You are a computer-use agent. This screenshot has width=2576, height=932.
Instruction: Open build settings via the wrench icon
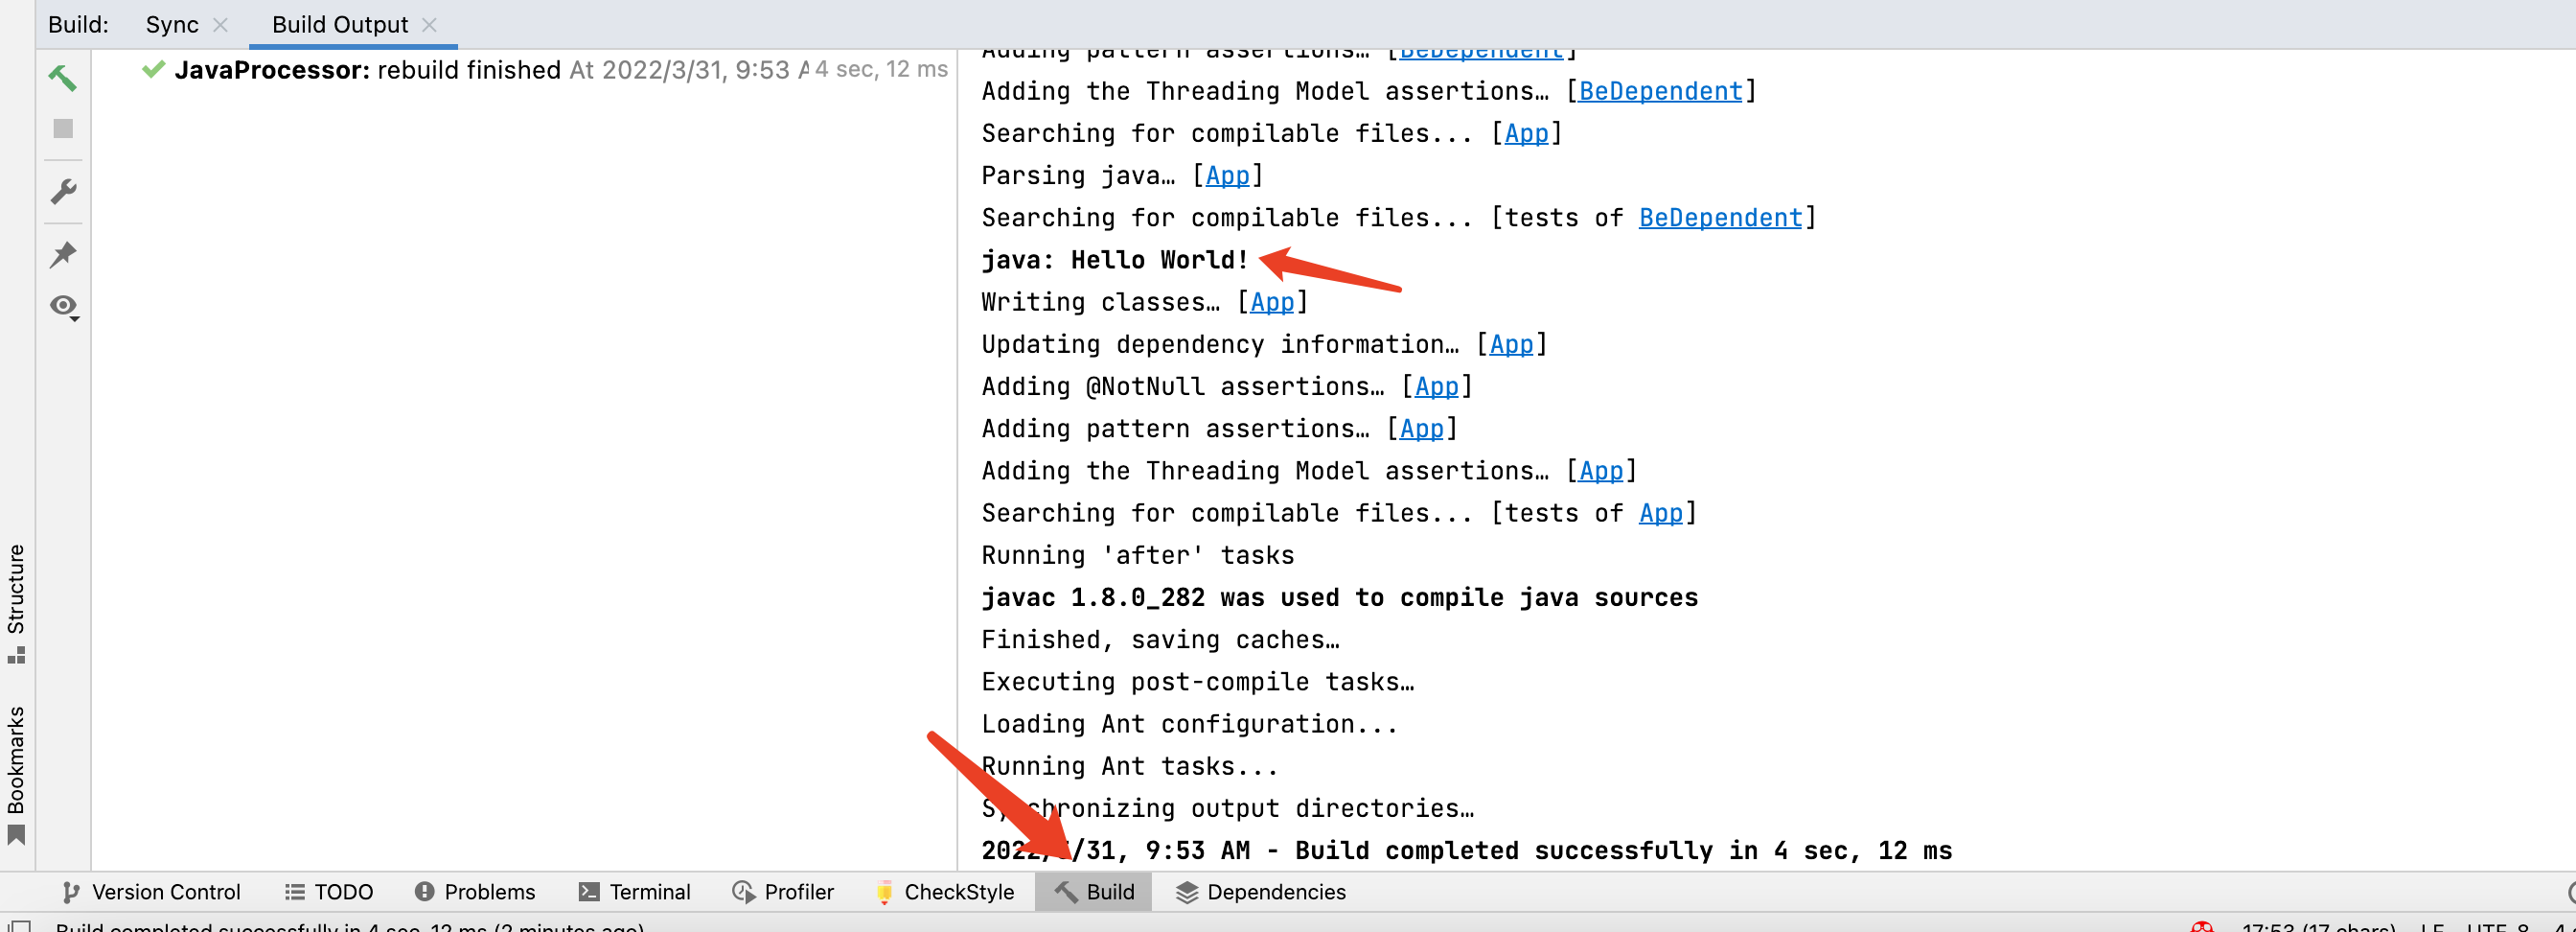[62, 190]
